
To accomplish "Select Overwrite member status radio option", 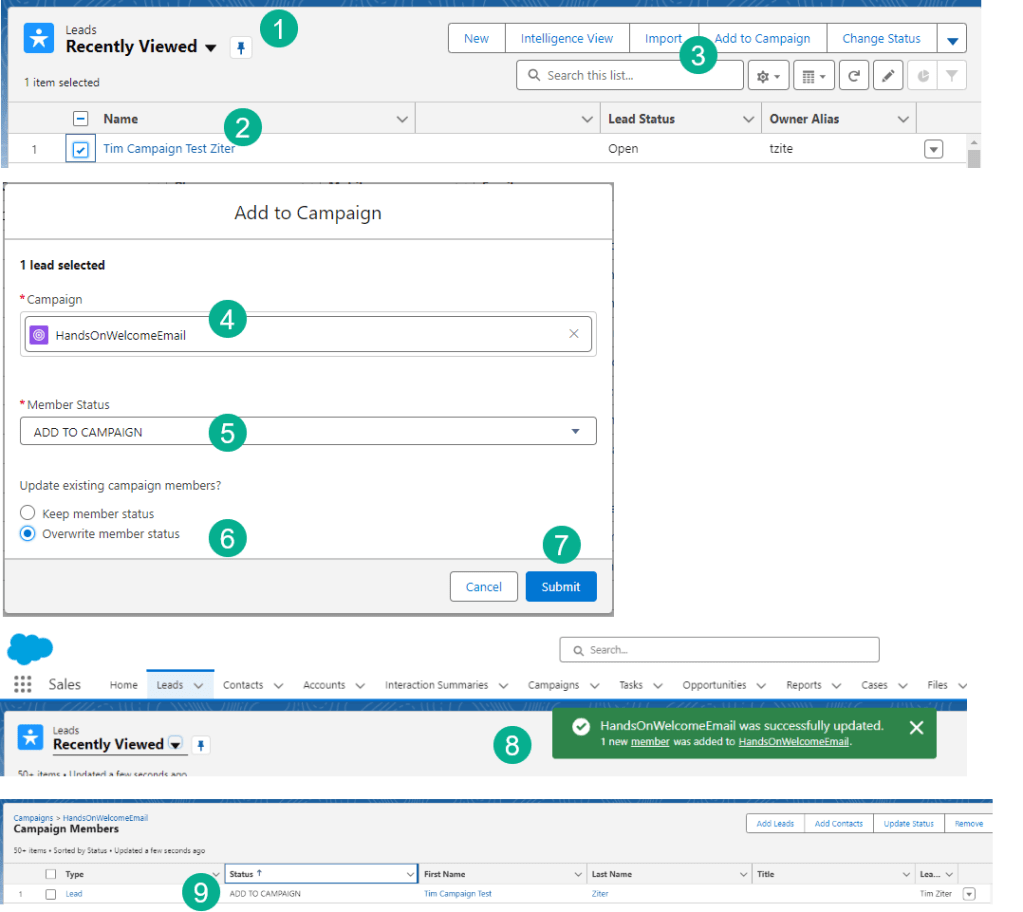I will click(28, 534).
